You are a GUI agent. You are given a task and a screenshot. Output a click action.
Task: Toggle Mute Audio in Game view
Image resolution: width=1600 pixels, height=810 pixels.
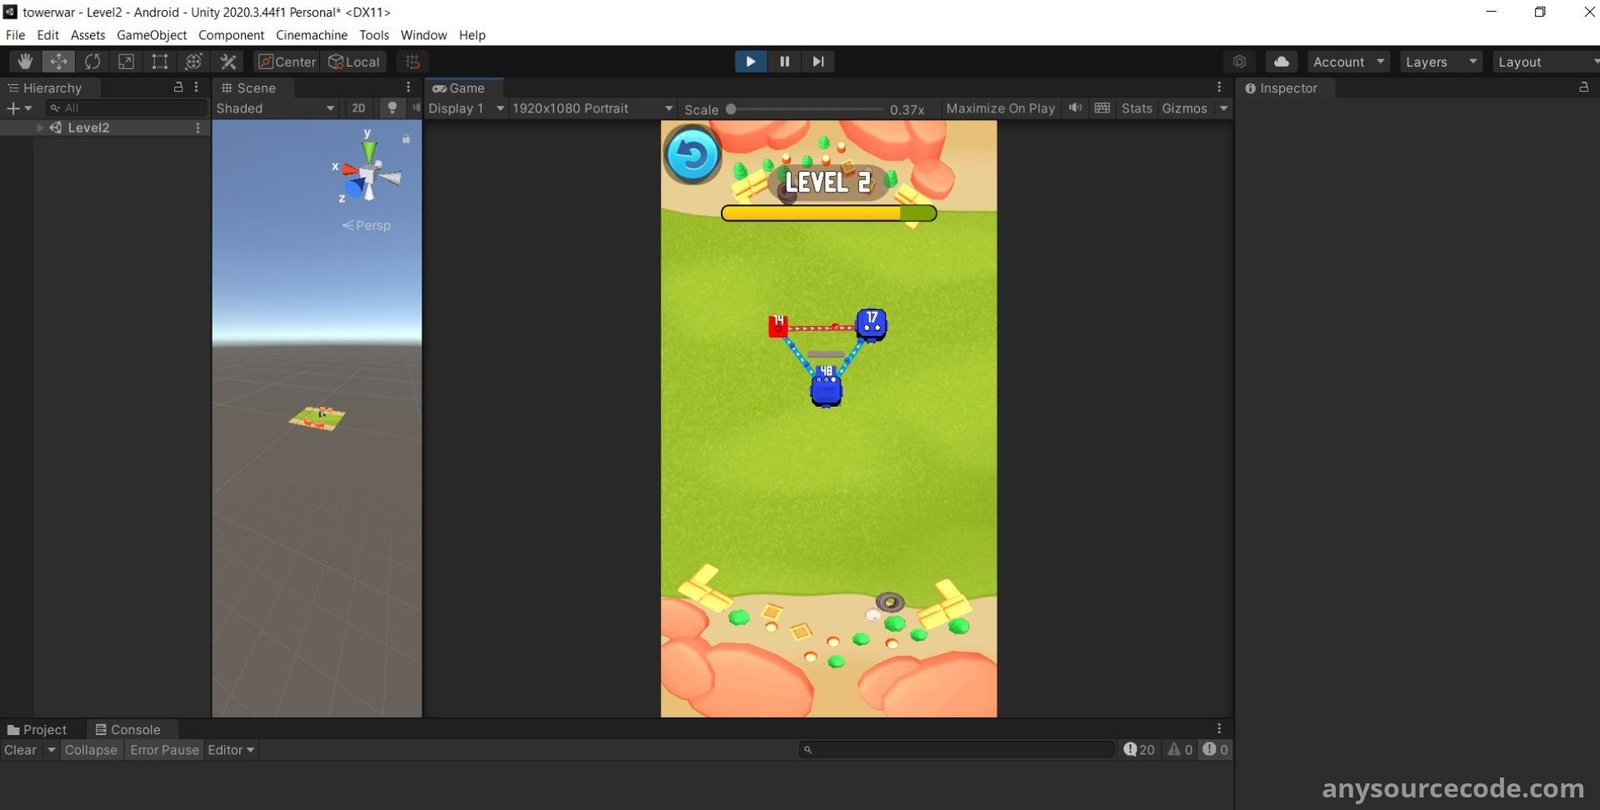point(1075,108)
